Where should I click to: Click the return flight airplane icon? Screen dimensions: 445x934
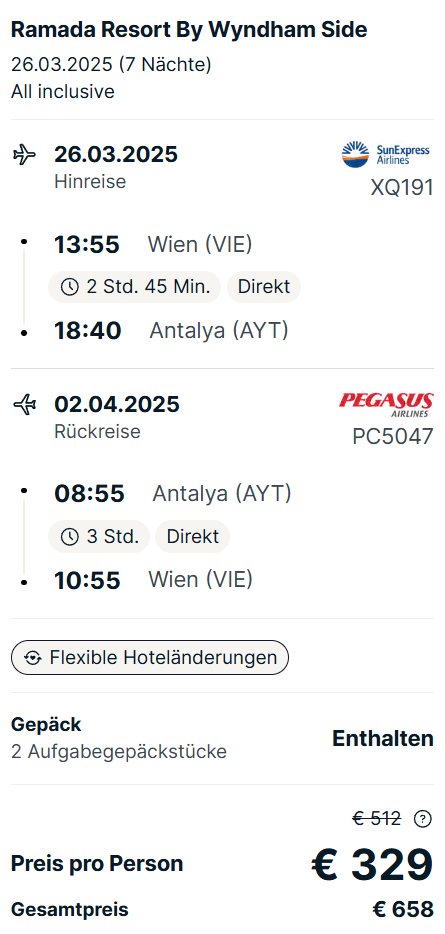click(24, 406)
